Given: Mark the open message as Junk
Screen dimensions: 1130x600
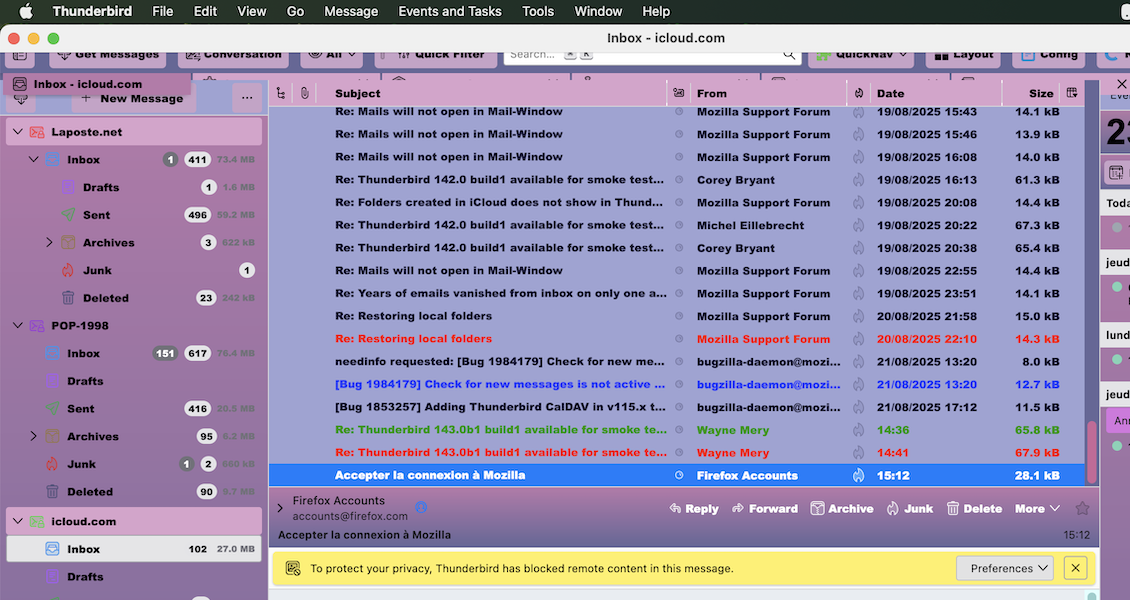Looking at the screenshot, I should point(909,508).
